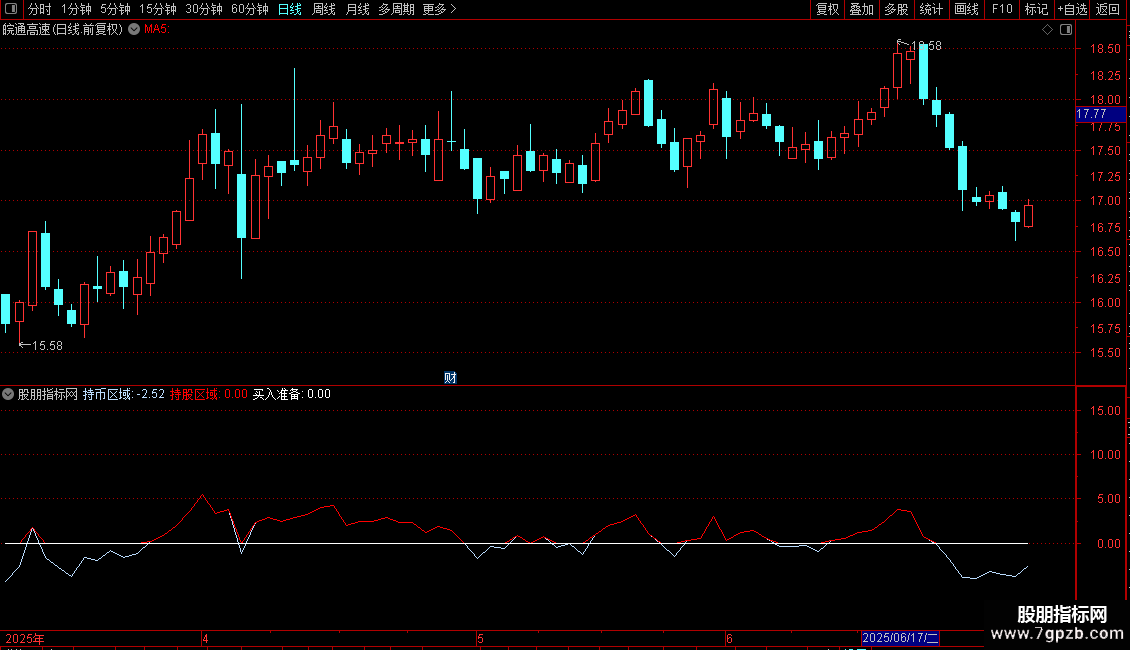Select the 1分钟 period tab
Screen dimensions: 1130x650
pos(76,9)
